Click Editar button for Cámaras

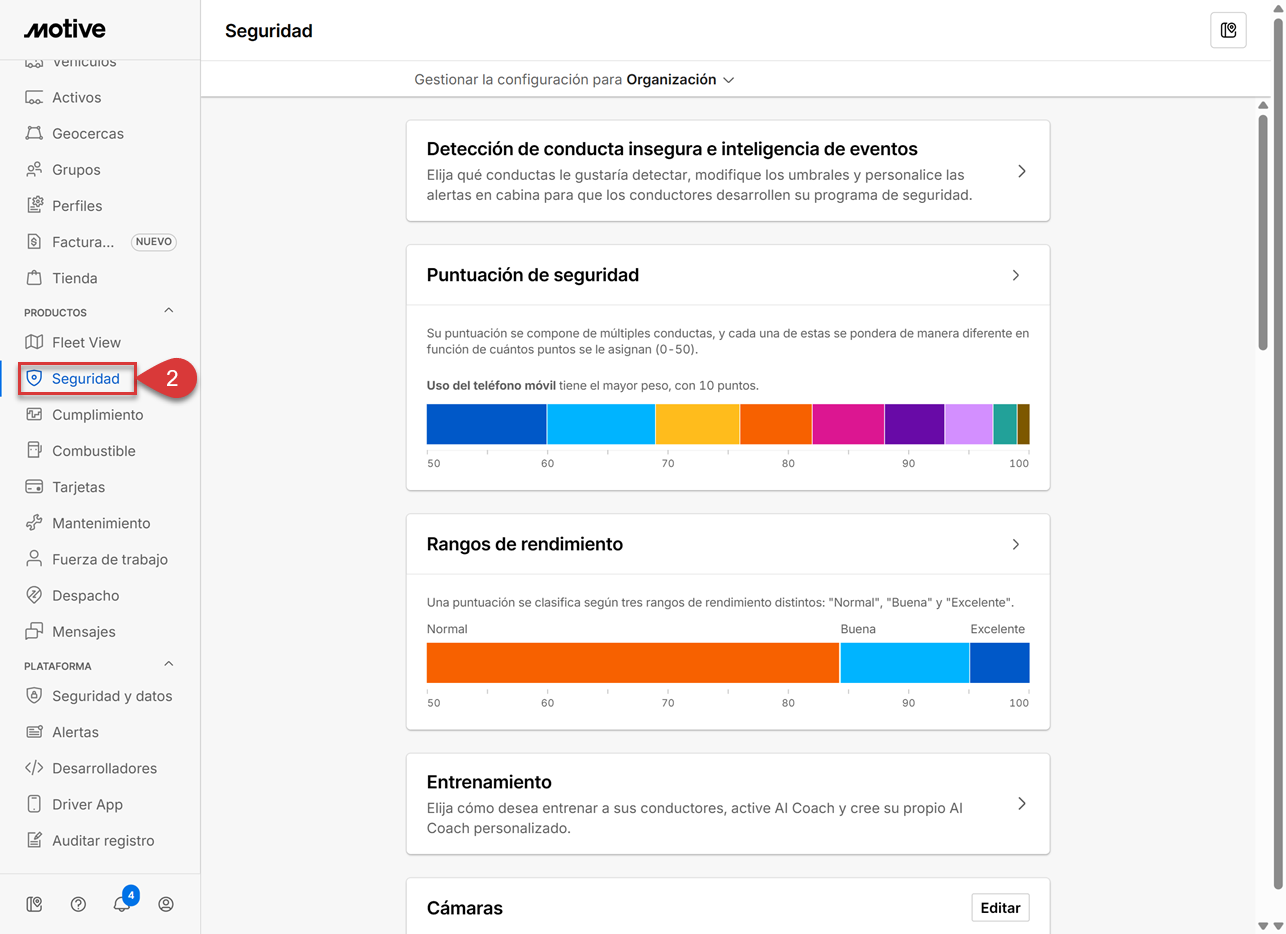(x=1000, y=908)
